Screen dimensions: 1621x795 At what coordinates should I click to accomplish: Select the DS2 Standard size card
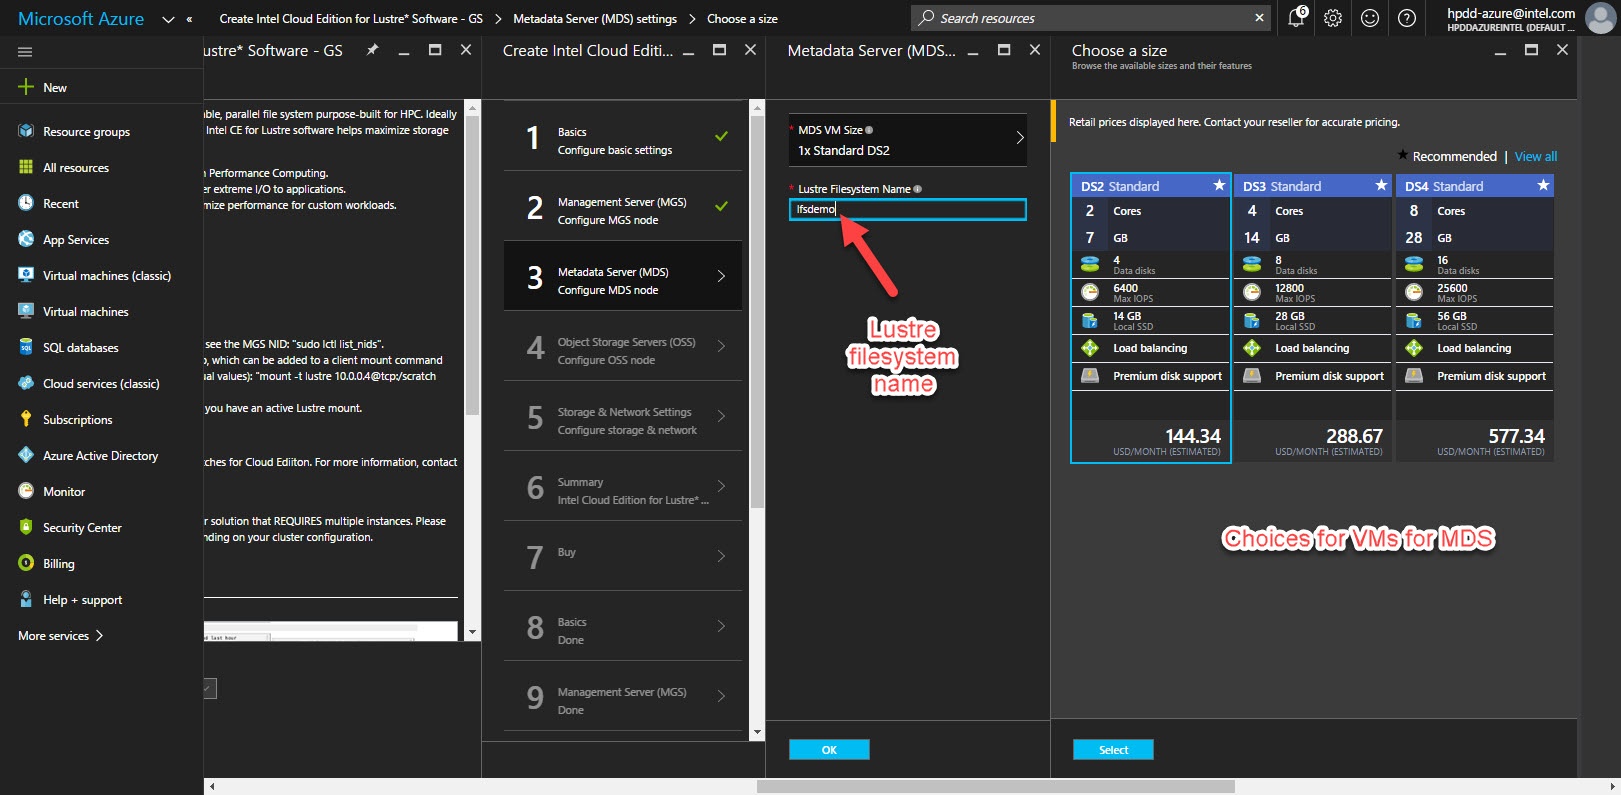pos(1150,318)
